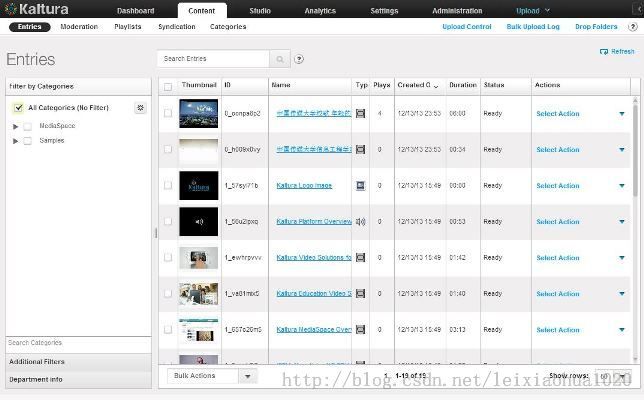Image resolution: width=644 pixels, height=400 pixels.
Task: Check the MediaSpace category checkbox
Action: click(28, 126)
